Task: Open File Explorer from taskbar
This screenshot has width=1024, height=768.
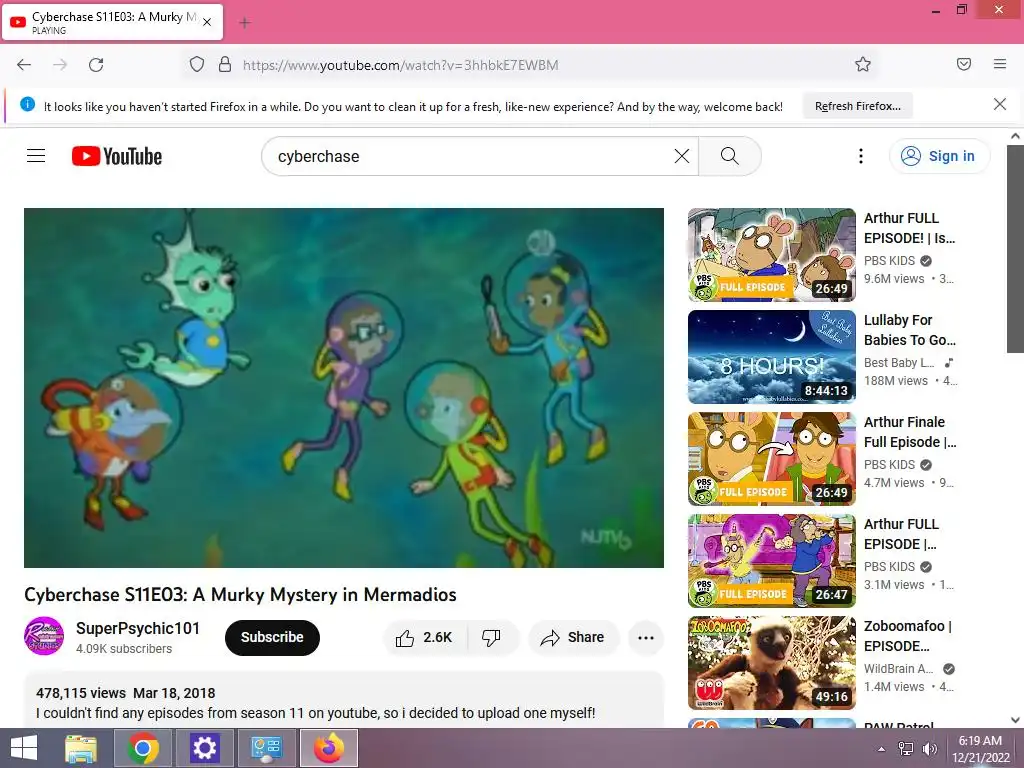Action: click(81, 748)
